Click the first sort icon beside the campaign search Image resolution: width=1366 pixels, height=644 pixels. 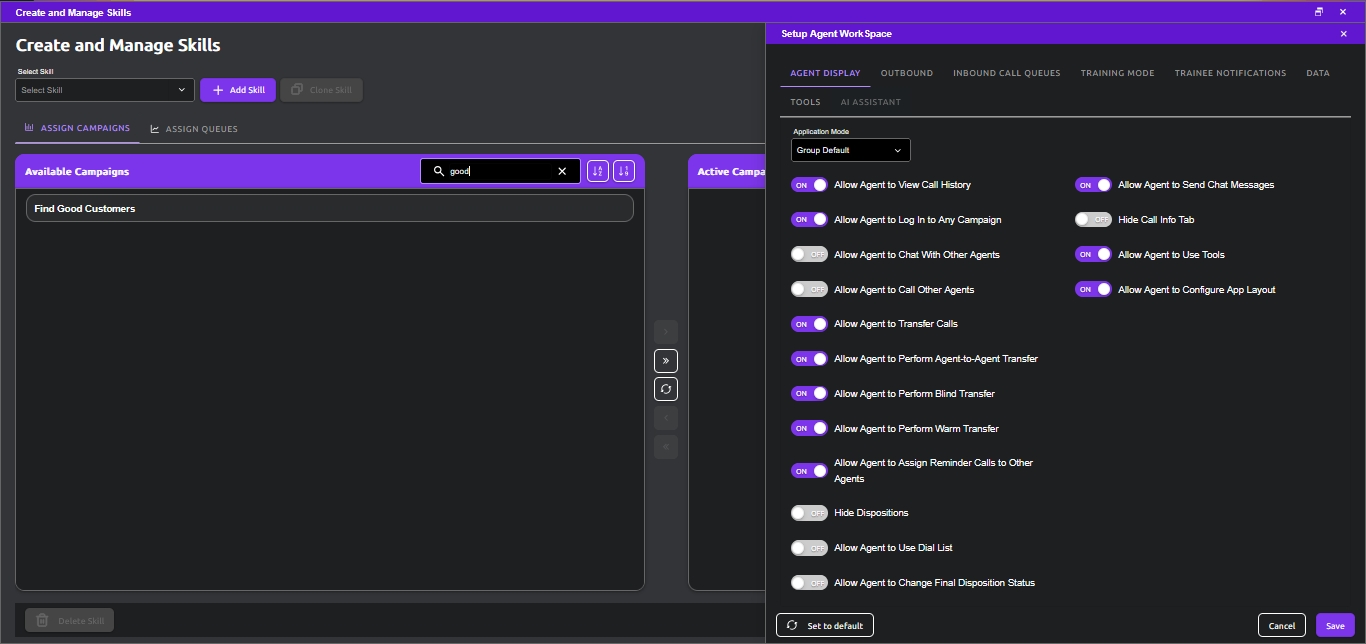[598, 171]
